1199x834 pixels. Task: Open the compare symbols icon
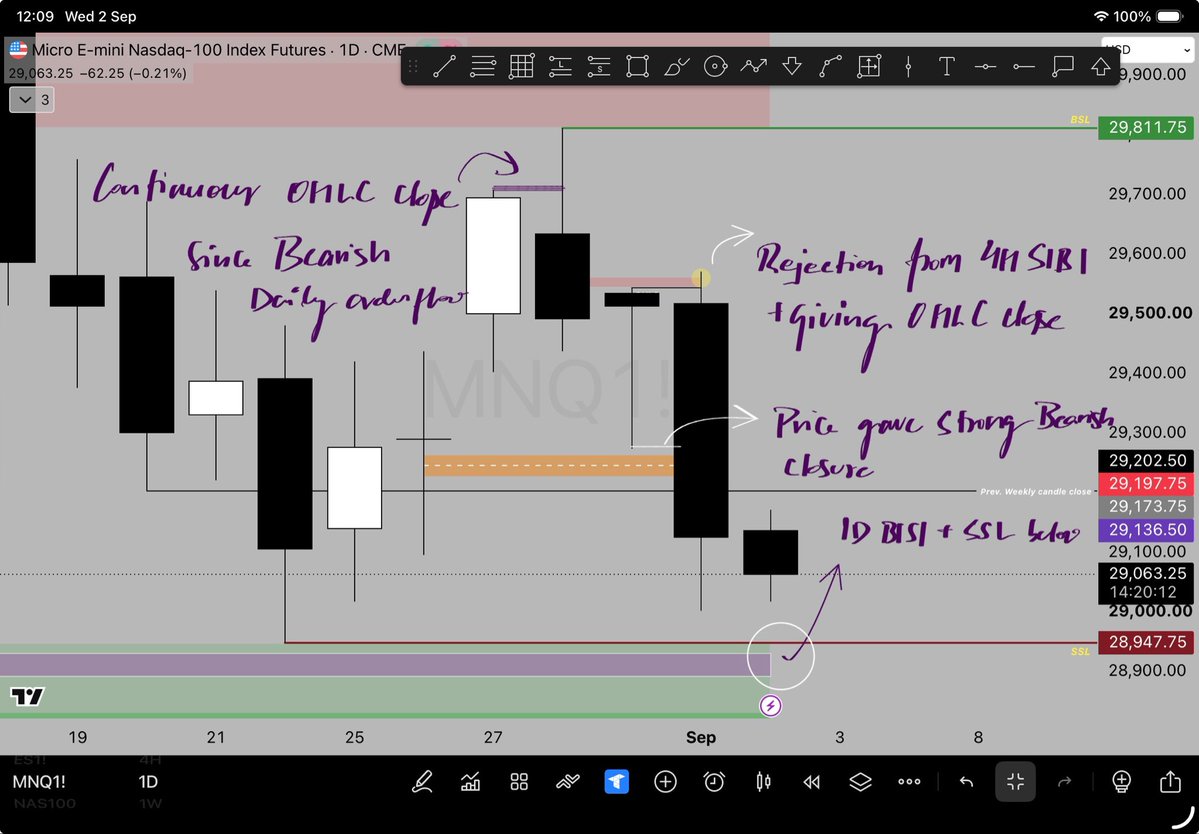[x=567, y=781]
